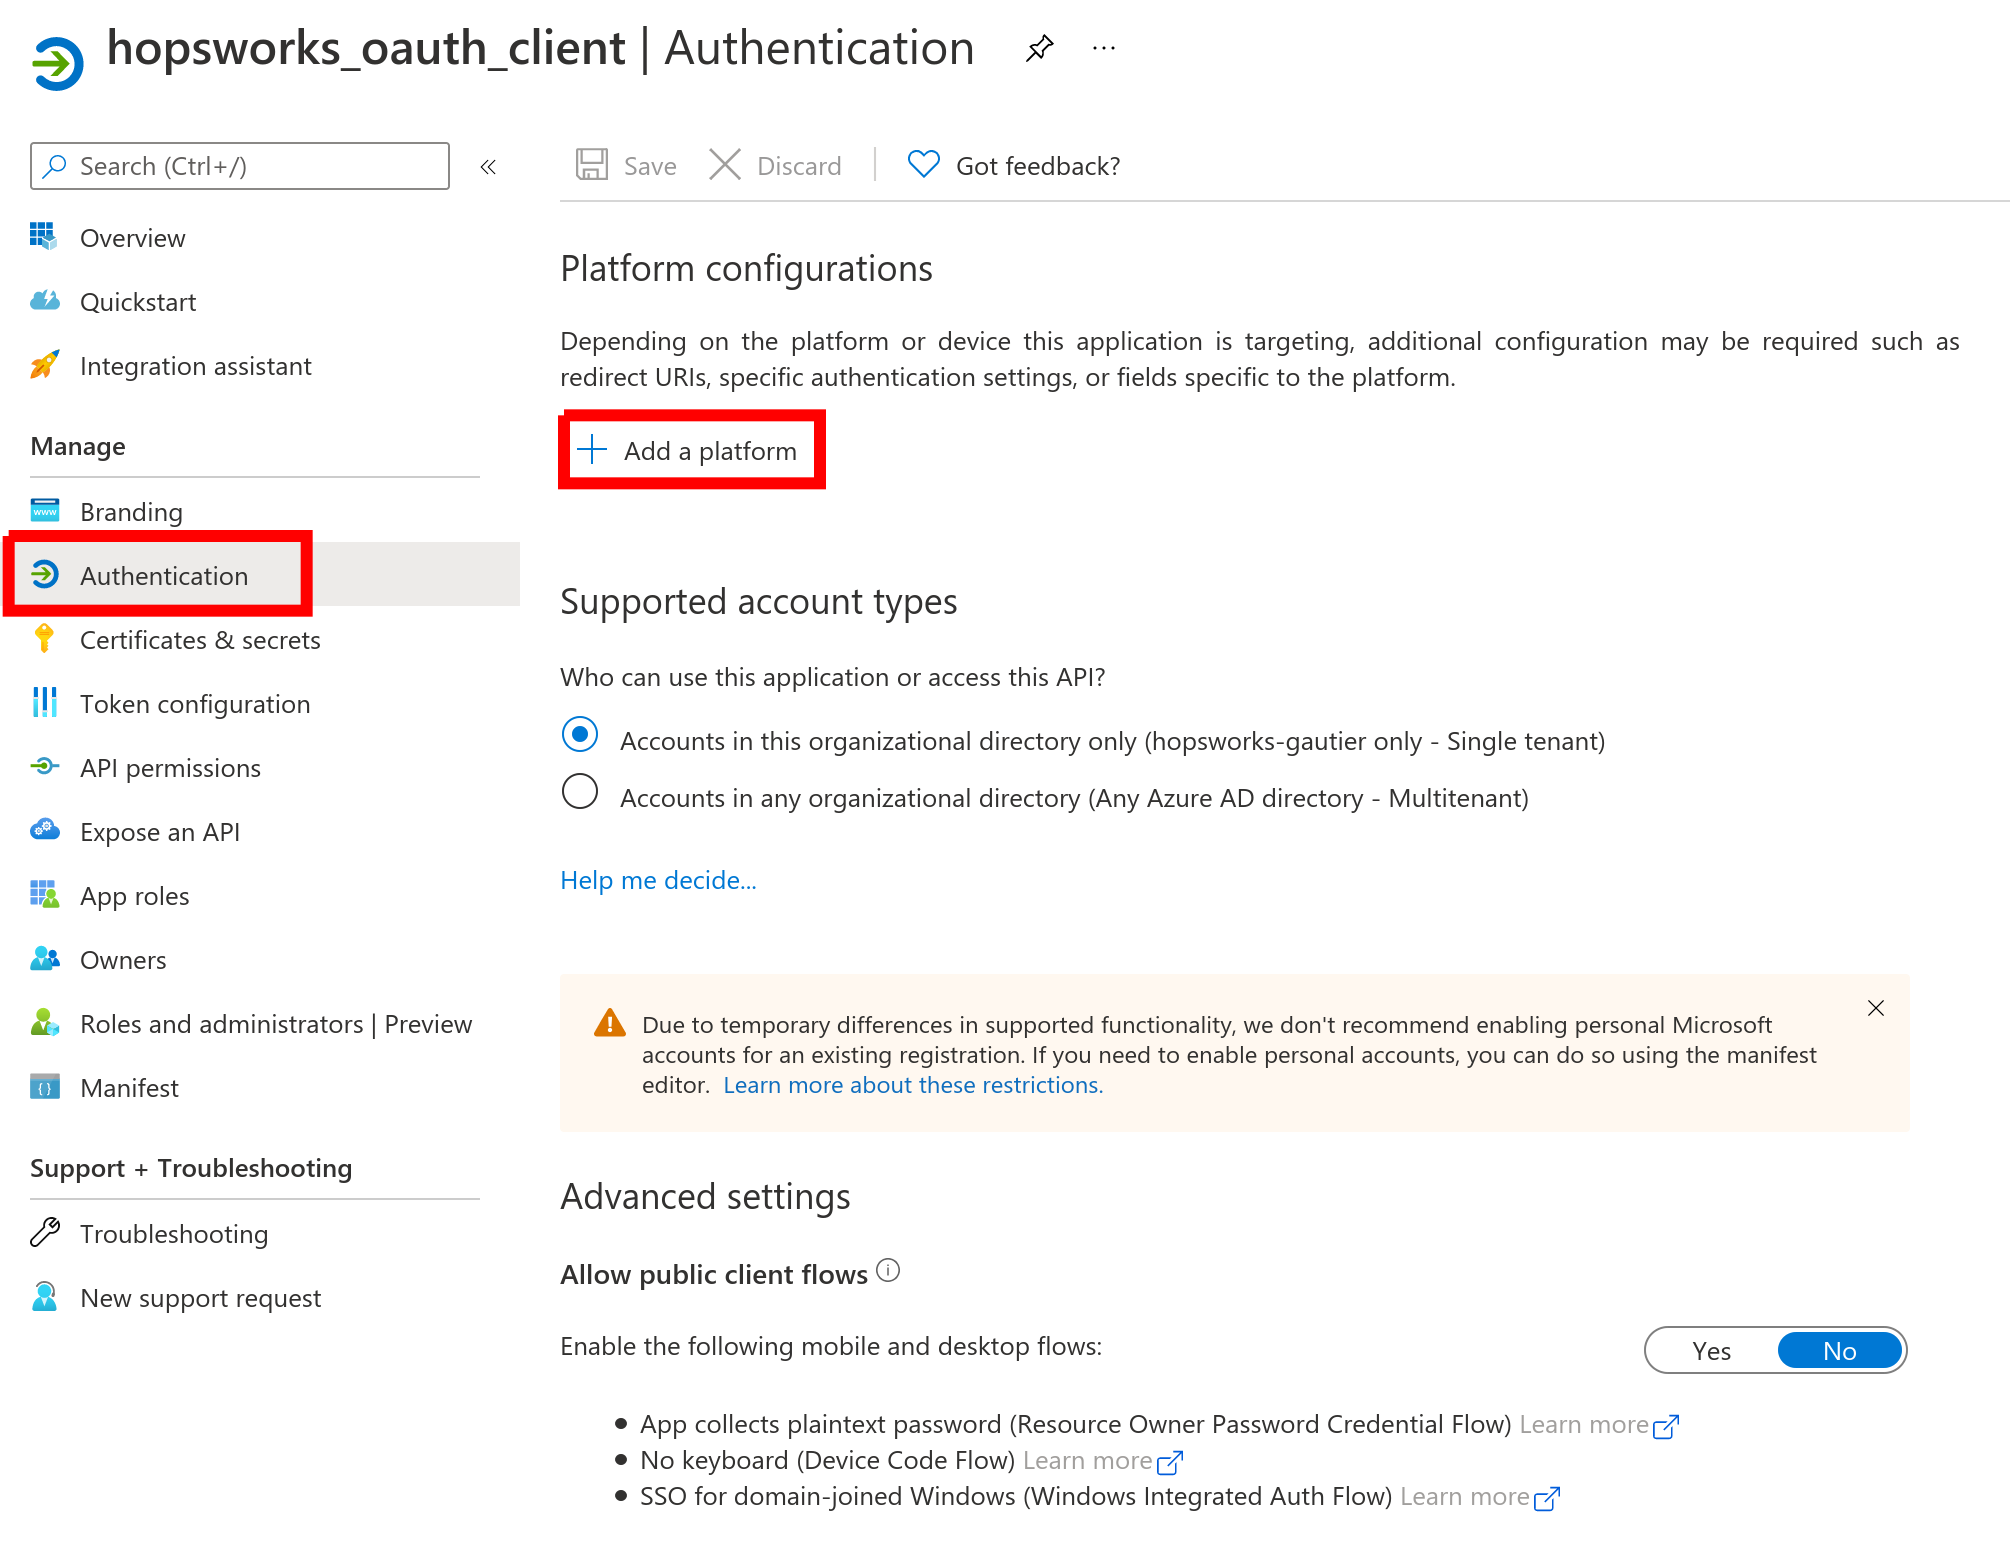Open the info icon beside public client flows
The height and width of the screenshot is (1550, 2010).
coord(888,1271)
